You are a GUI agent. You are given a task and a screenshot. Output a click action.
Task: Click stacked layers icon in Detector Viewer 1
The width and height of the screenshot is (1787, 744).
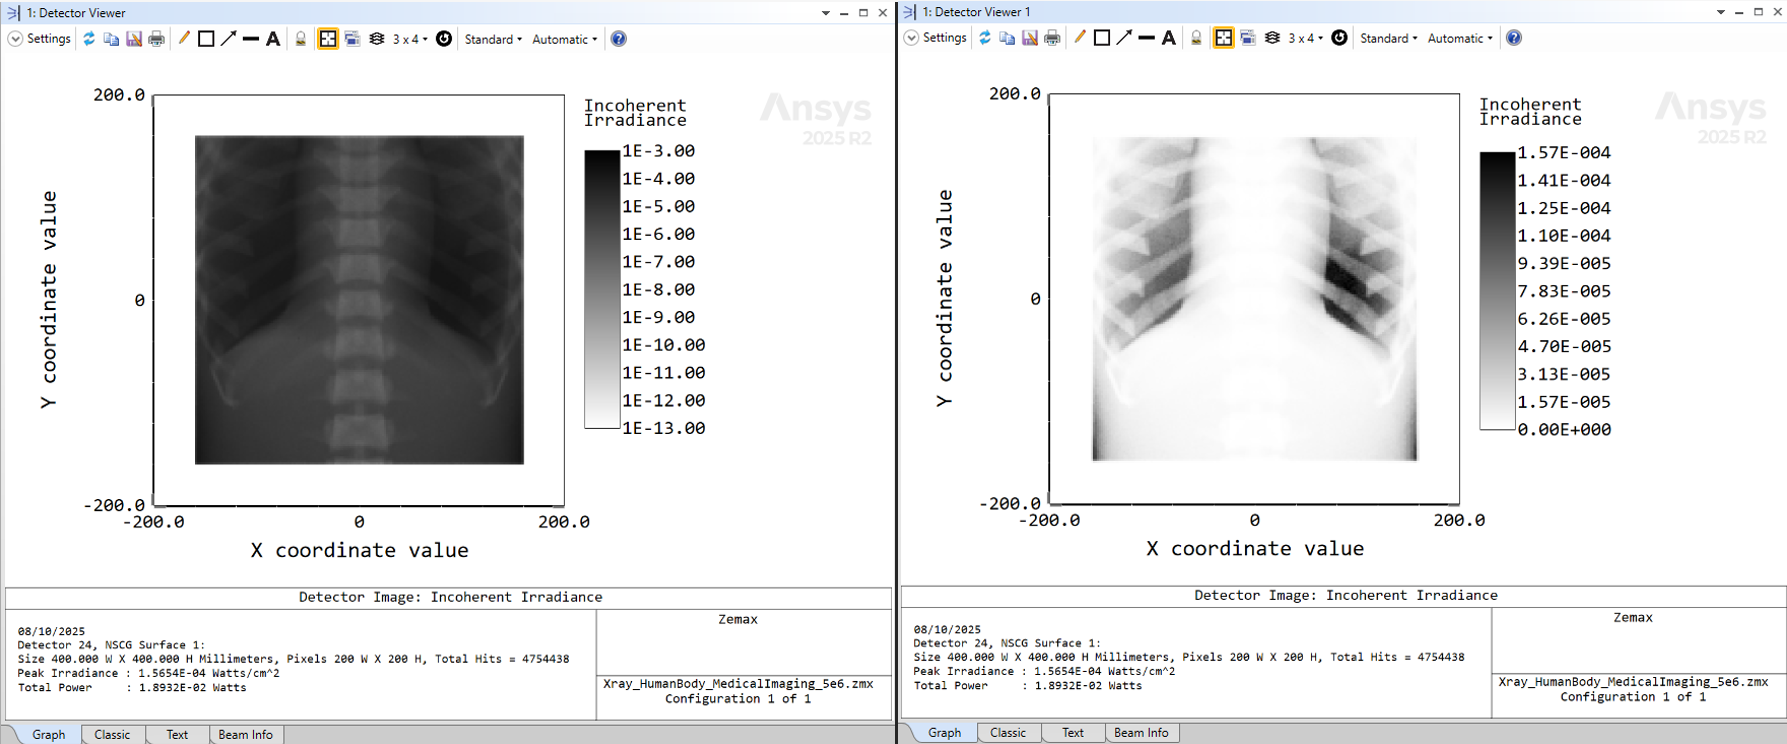point(1273,38)
